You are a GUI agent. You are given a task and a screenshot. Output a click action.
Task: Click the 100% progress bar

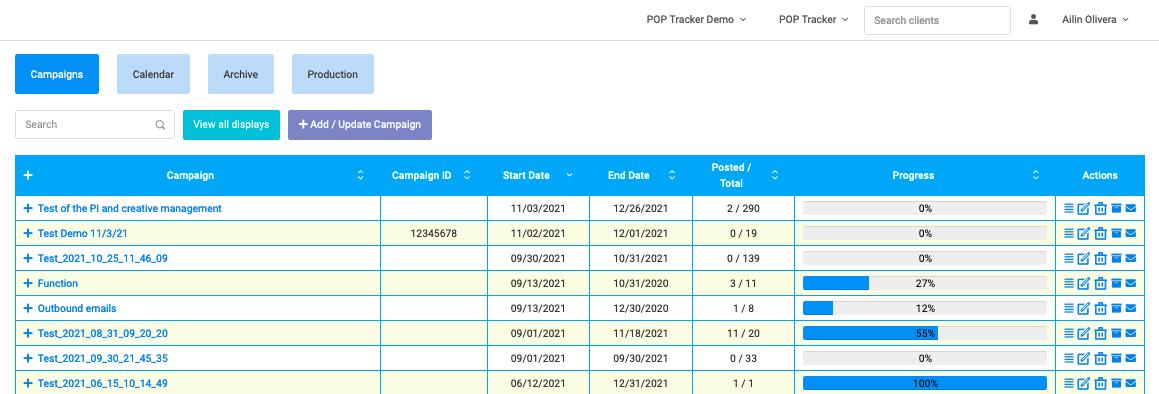(925, 384)
